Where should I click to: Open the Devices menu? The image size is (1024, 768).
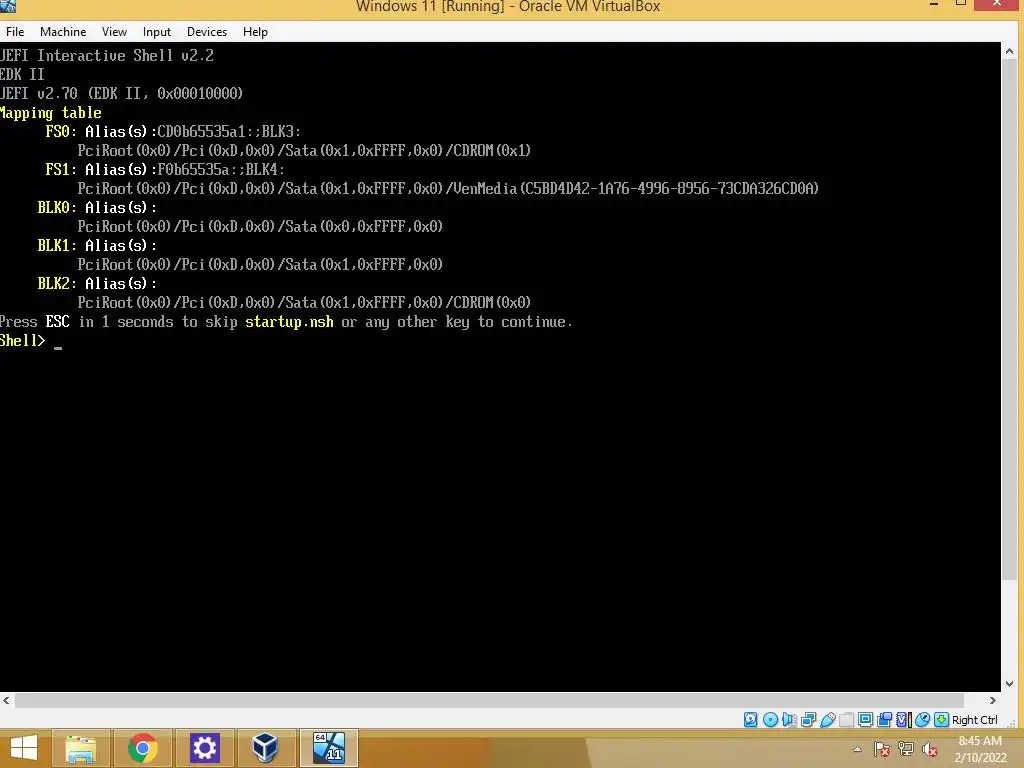[x=206, y=31]
